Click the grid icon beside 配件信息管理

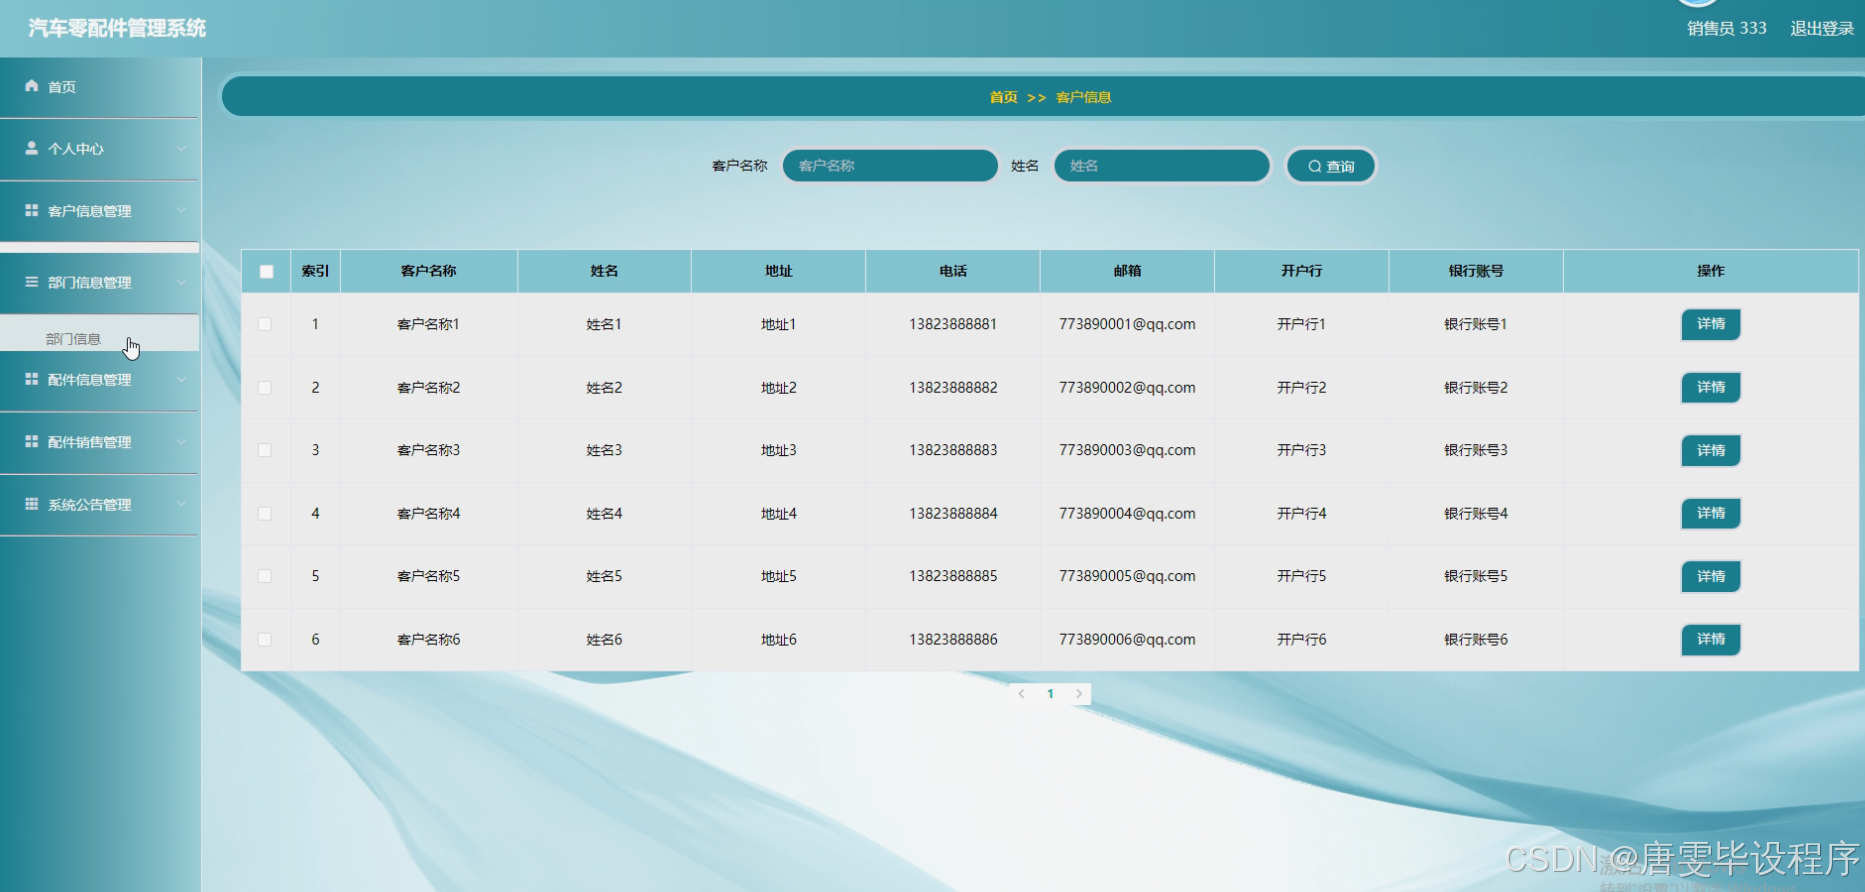(32, 379)
